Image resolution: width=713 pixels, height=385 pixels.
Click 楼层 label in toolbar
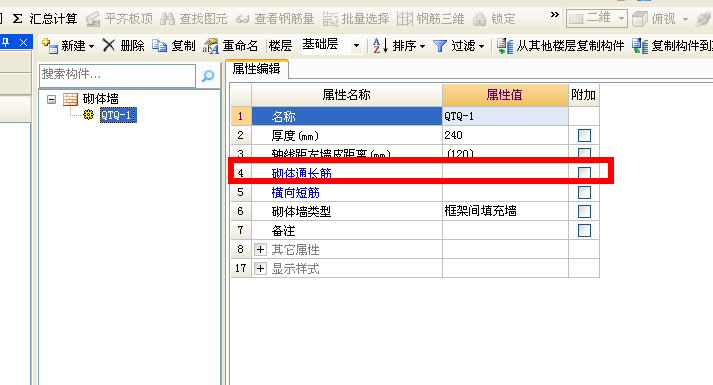point(280,45)
